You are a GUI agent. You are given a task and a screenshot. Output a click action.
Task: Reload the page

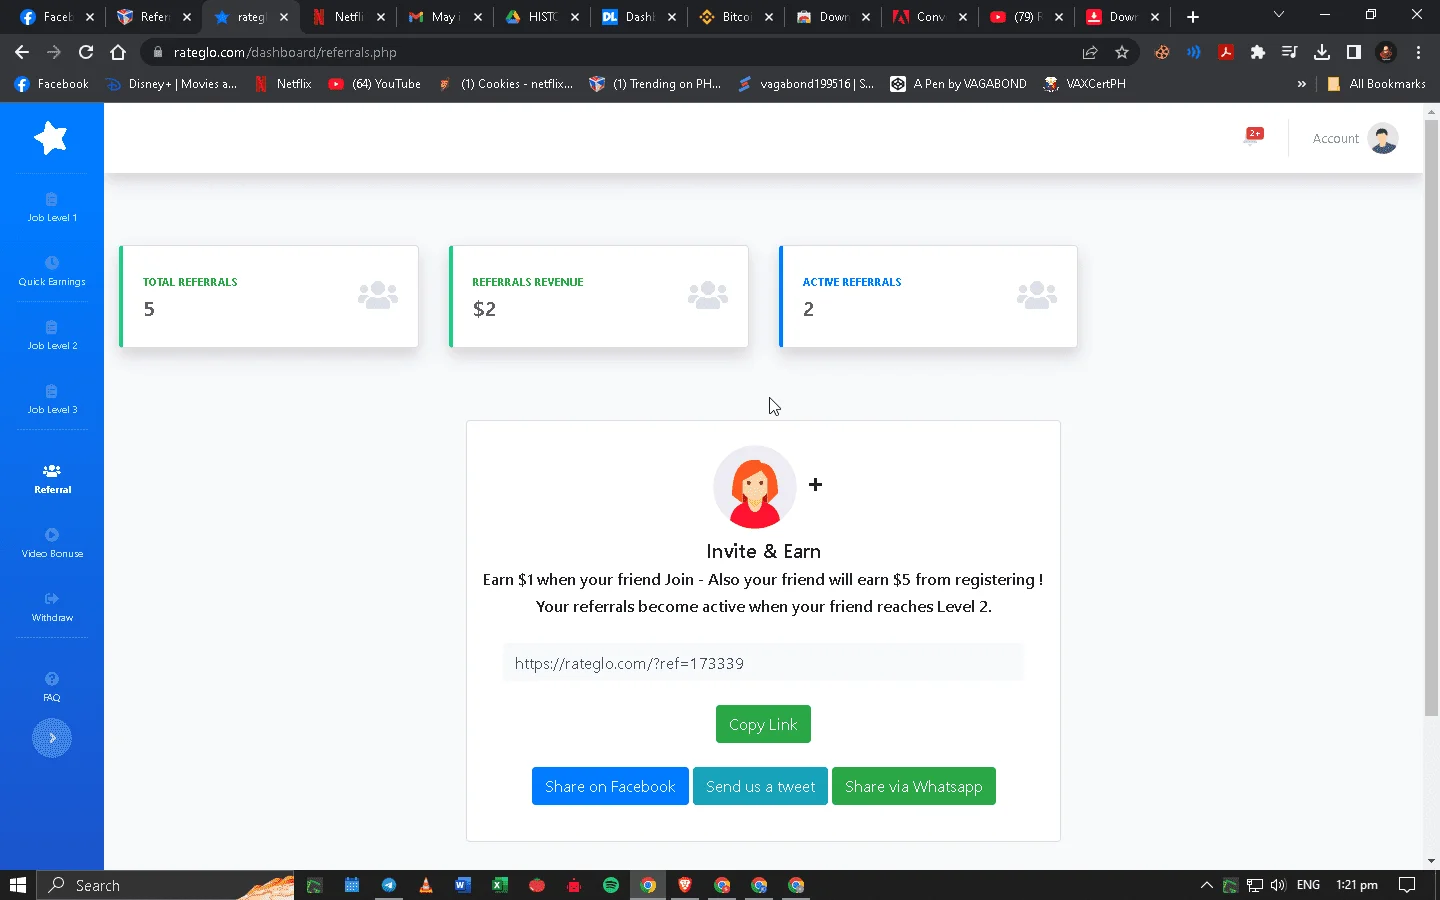tap(86, 52)
